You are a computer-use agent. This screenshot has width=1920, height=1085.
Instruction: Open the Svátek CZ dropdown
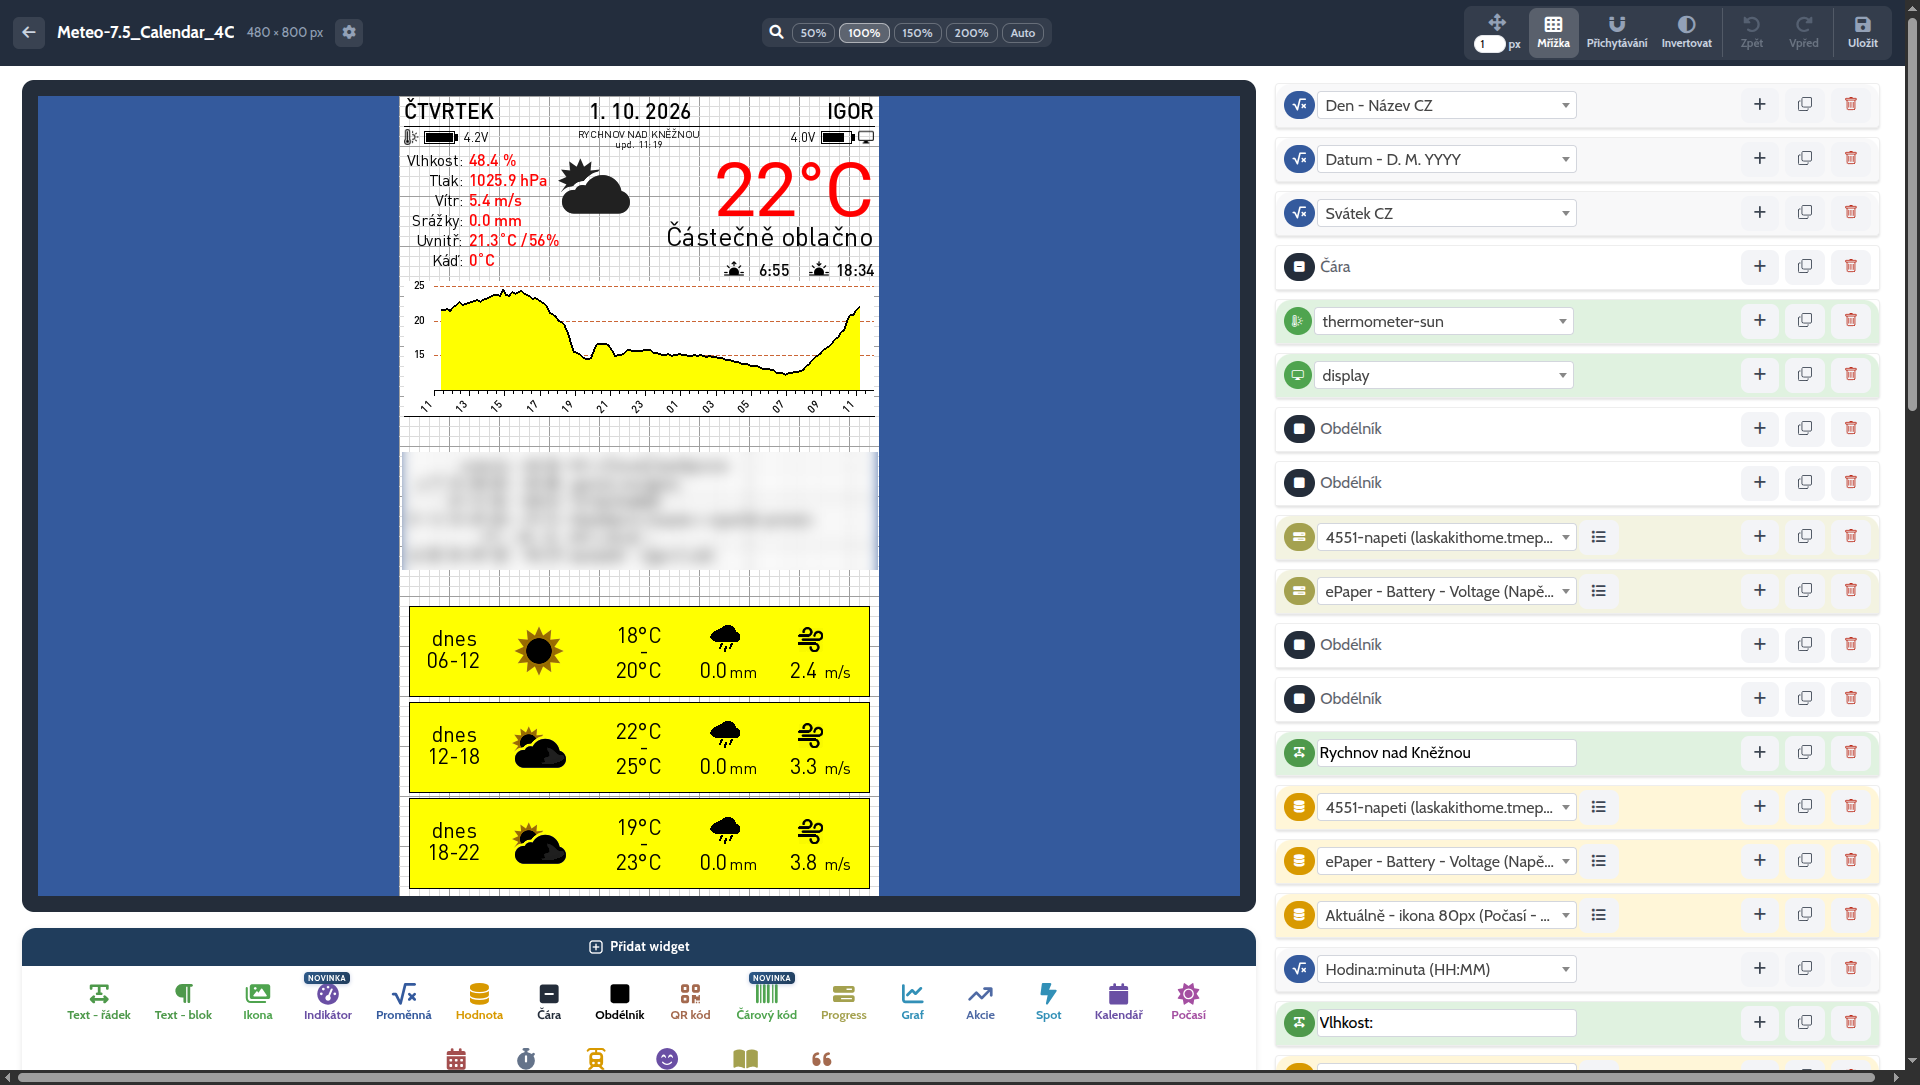1446,213
